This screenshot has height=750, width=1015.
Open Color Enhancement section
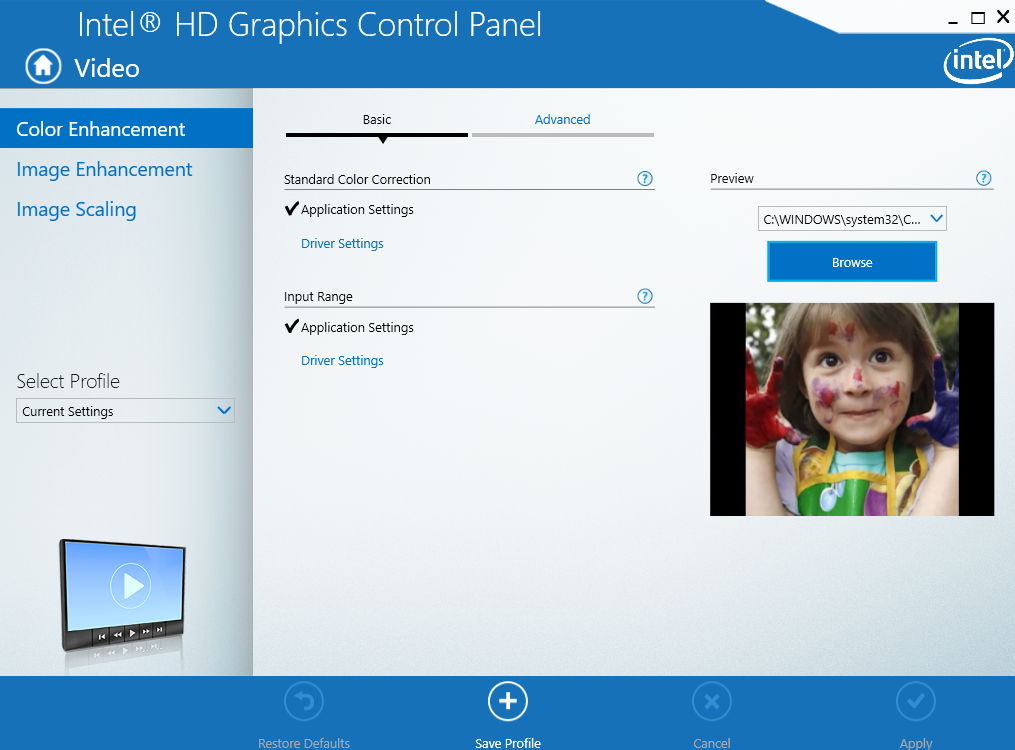click(126, 128)
